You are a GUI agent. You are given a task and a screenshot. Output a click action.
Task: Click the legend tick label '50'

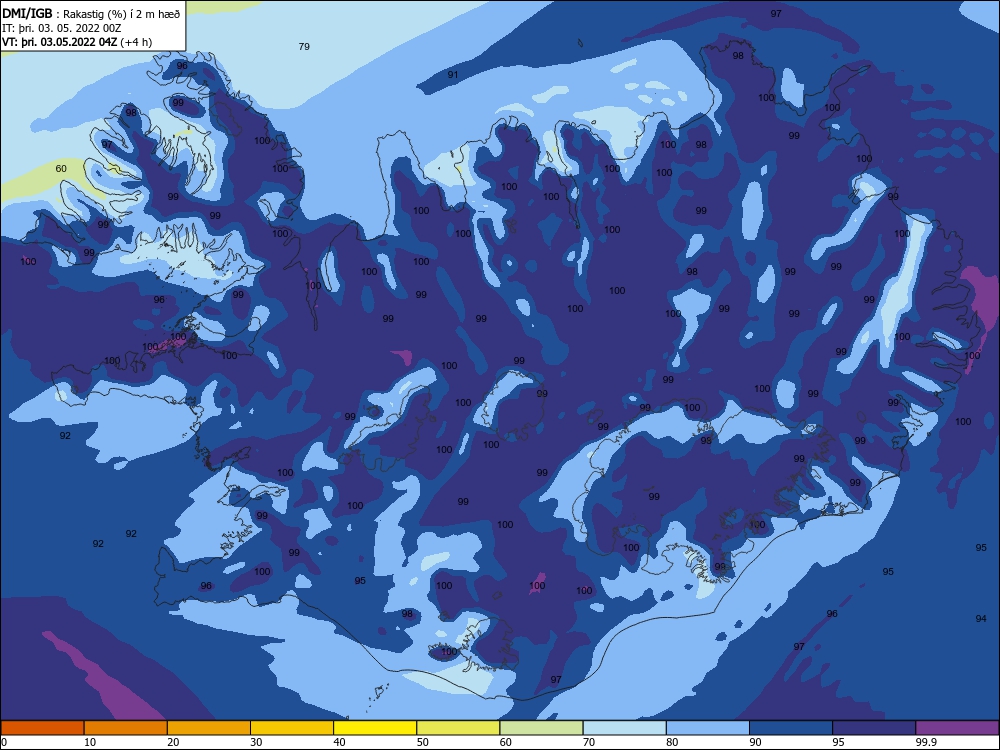[423, 742]
